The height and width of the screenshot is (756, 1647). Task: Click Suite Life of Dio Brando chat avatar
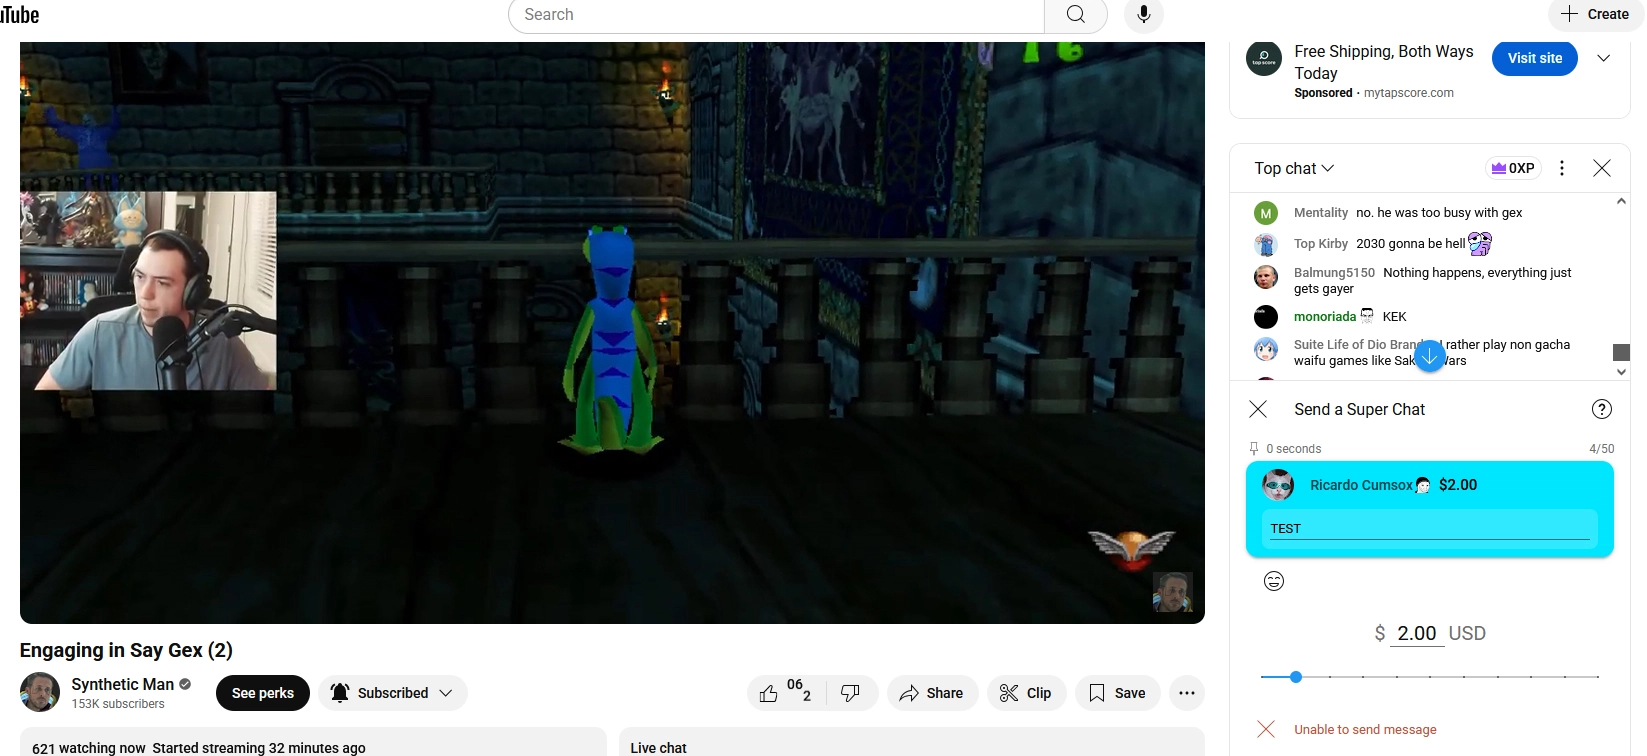click(x=1266, y=349)
